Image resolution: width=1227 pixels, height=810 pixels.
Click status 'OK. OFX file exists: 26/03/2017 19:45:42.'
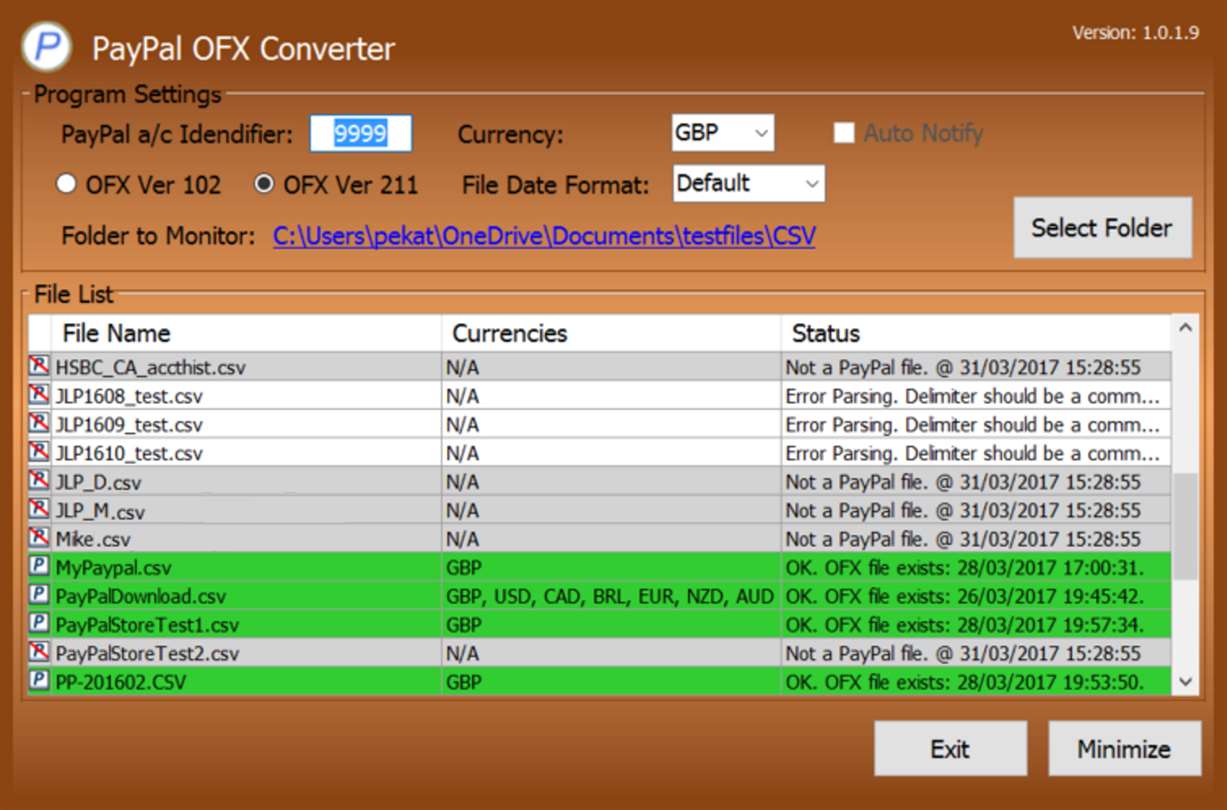tap(964, 597)
